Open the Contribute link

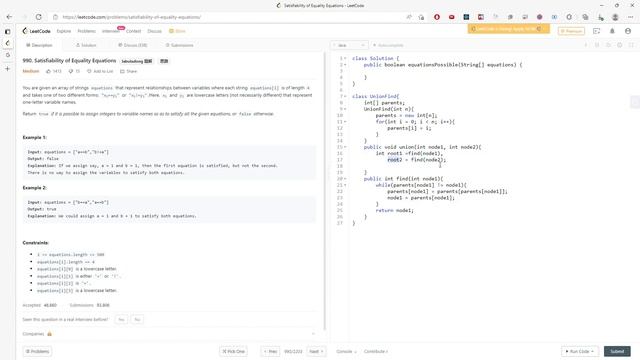tap(376, 351)
